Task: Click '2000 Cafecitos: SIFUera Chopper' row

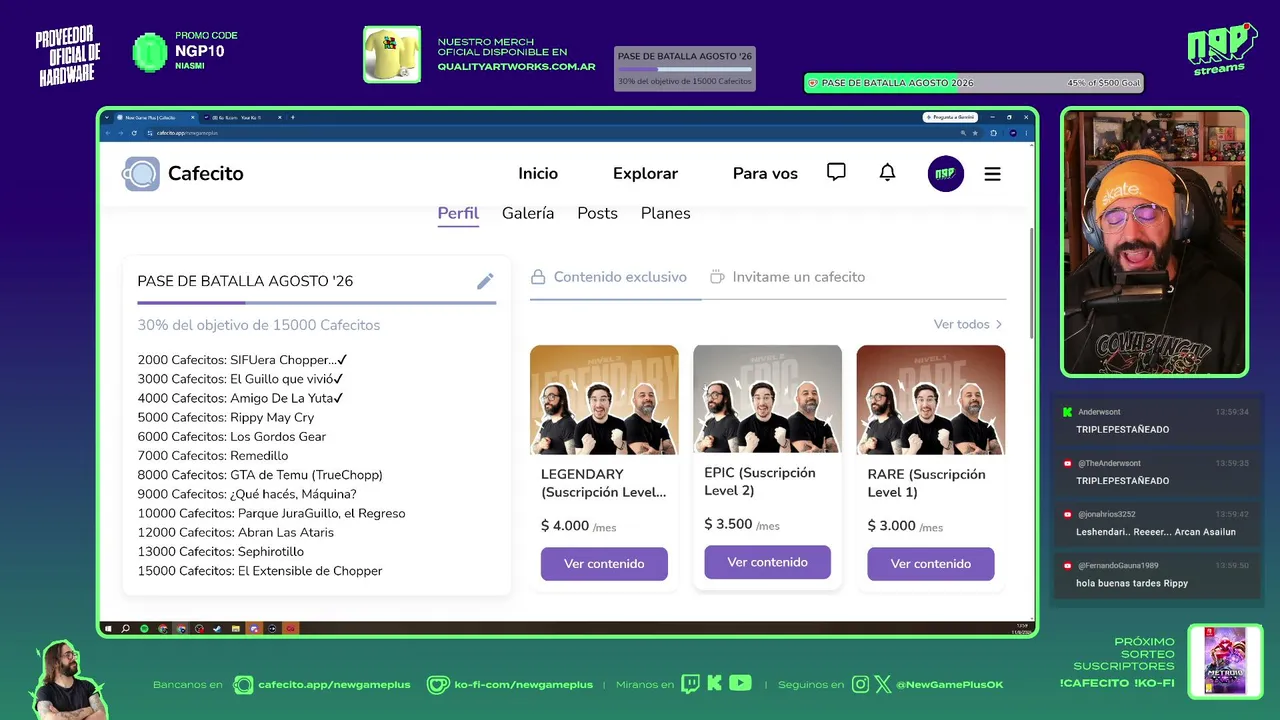Action: (x=243, y=360)
